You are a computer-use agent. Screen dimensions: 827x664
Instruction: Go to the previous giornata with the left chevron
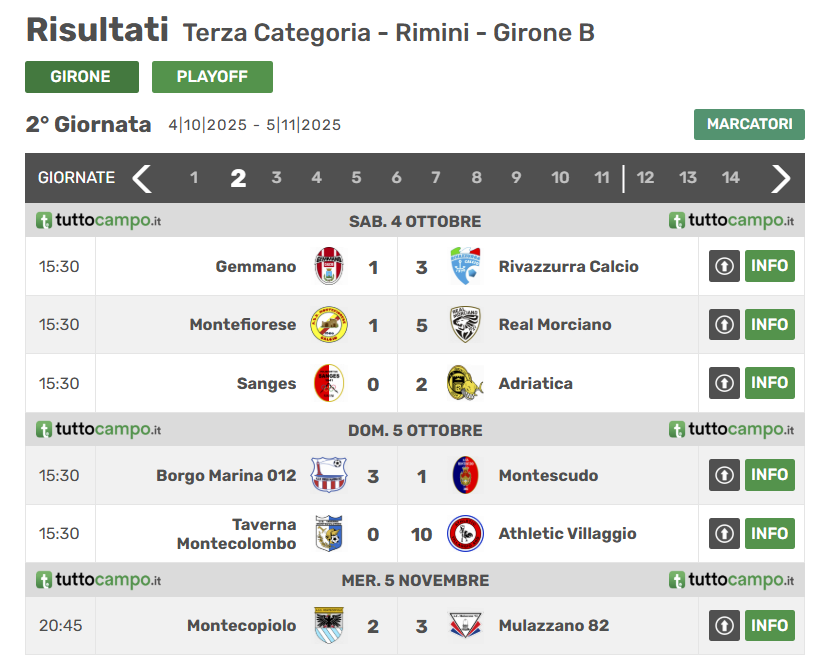click(142, 178)
